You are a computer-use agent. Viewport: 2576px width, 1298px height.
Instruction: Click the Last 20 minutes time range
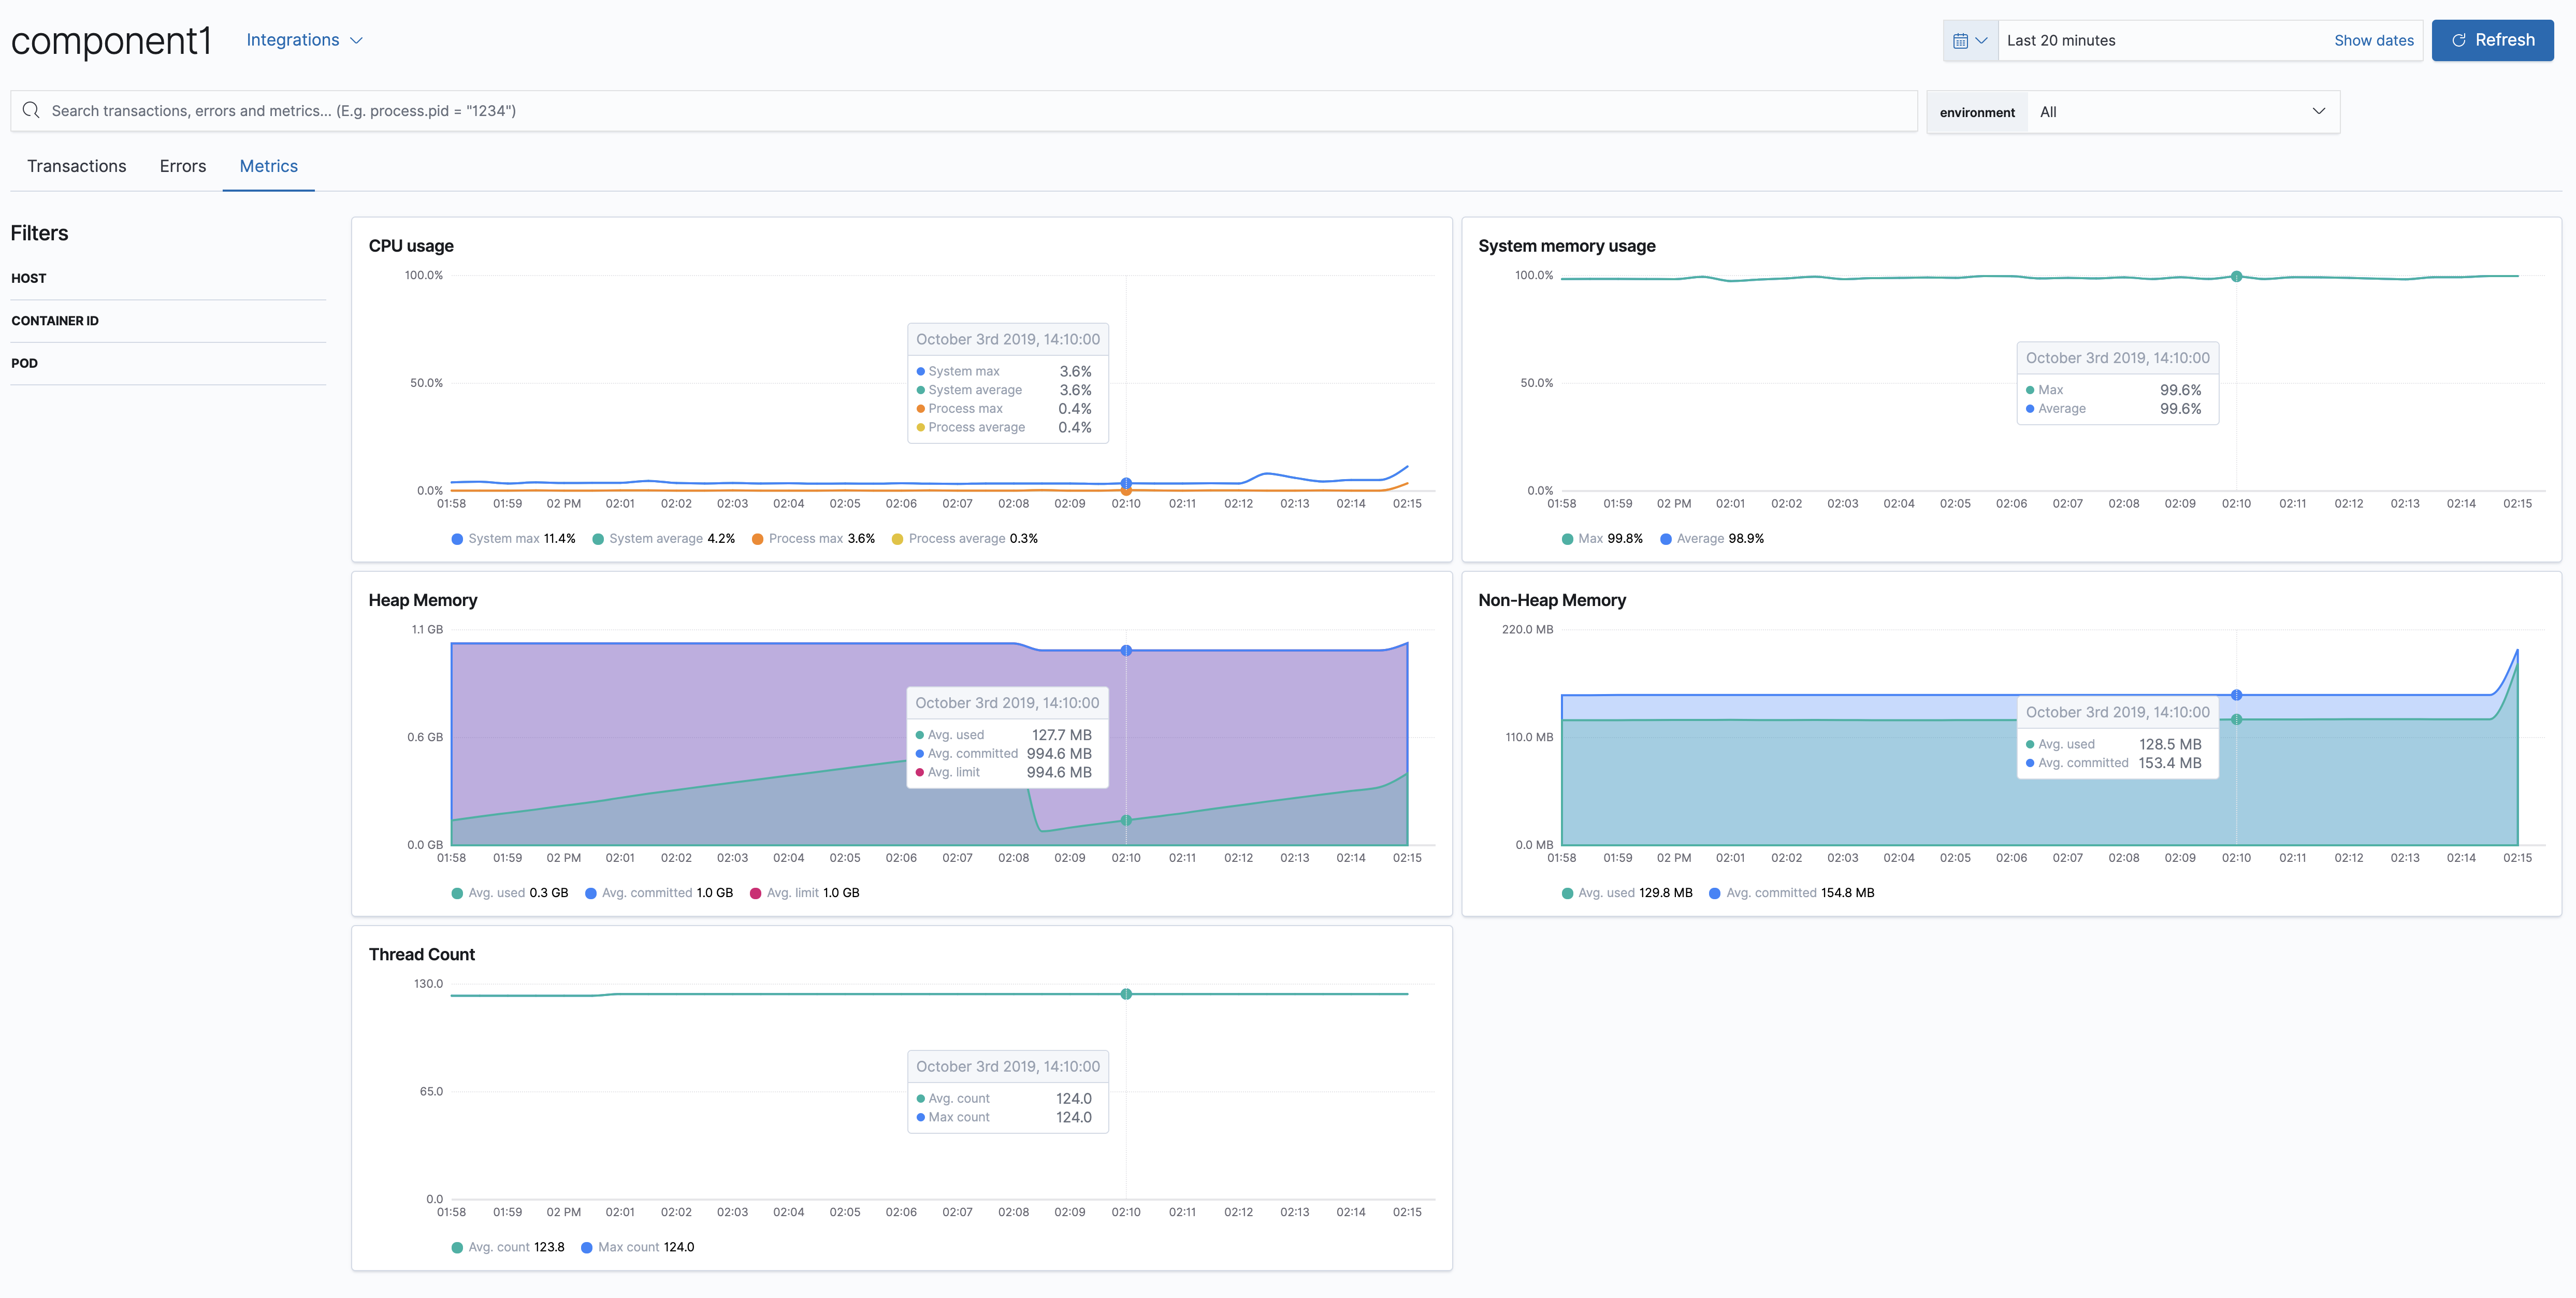tap(2060, 41)
